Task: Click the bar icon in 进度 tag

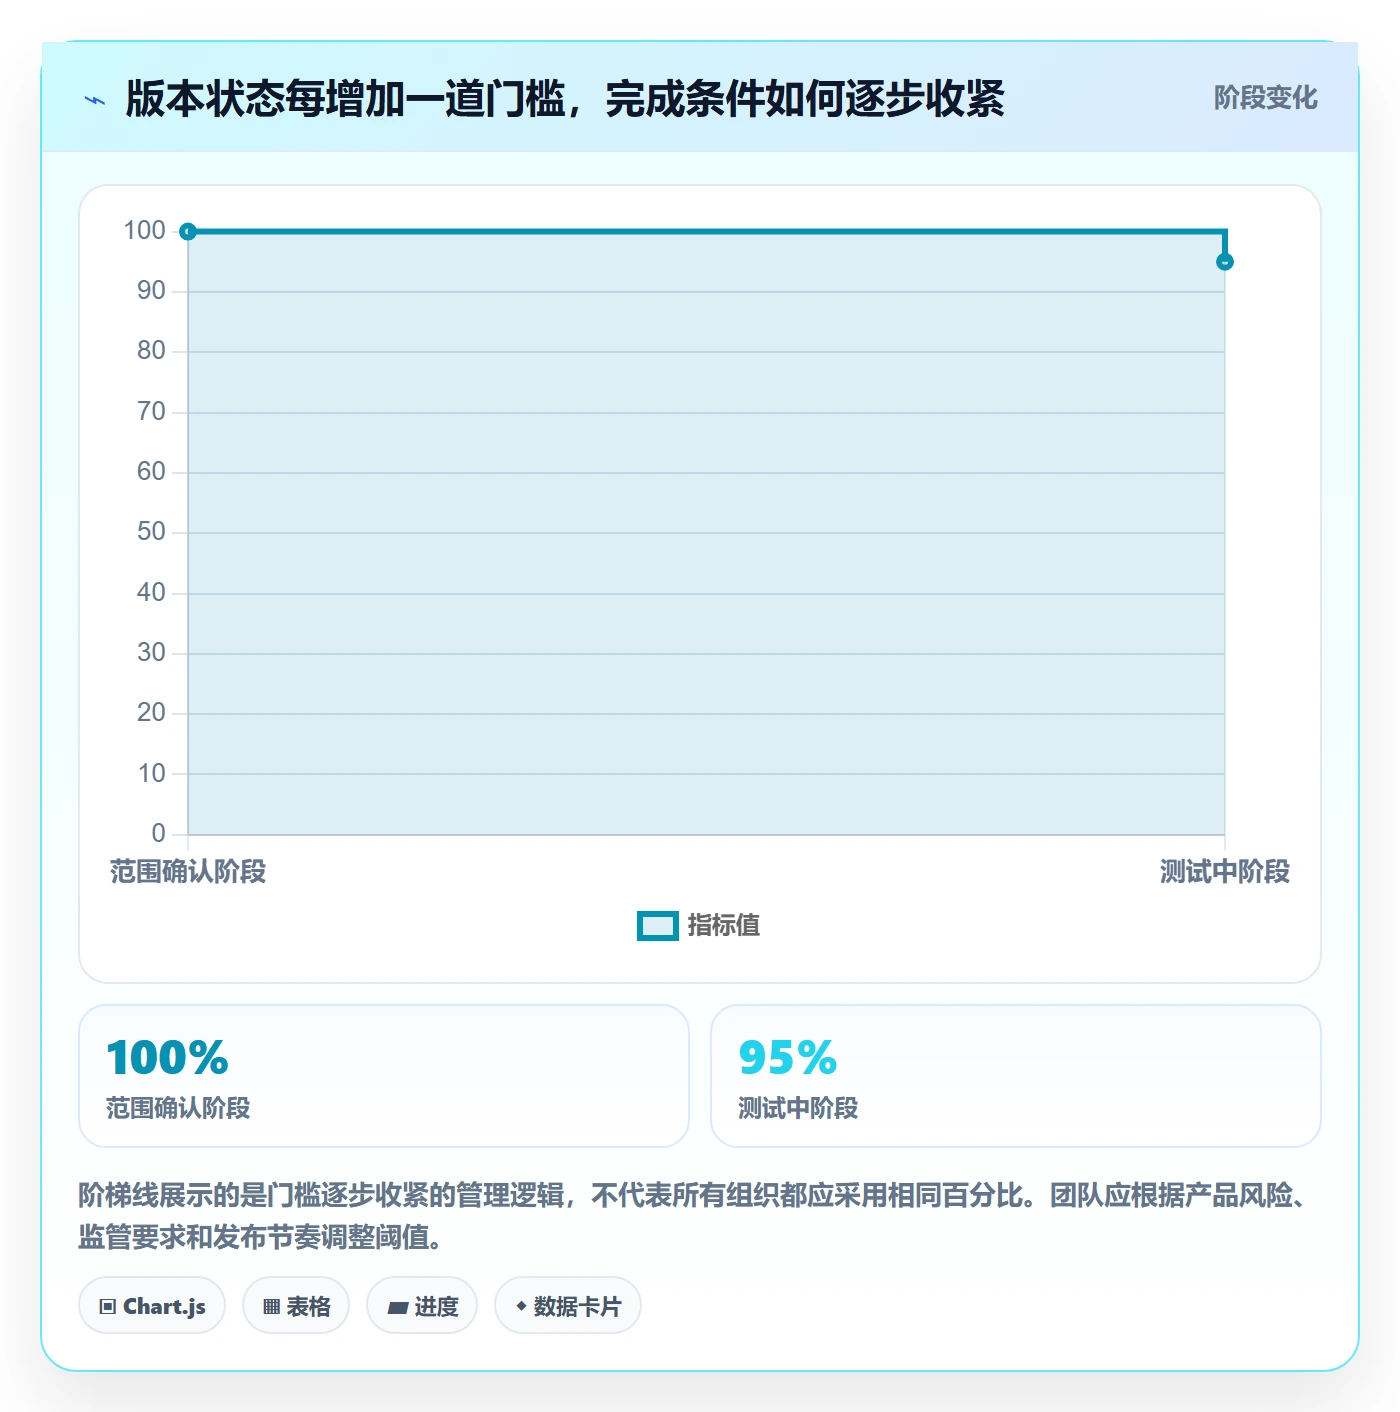Action: pos(398,1308)
